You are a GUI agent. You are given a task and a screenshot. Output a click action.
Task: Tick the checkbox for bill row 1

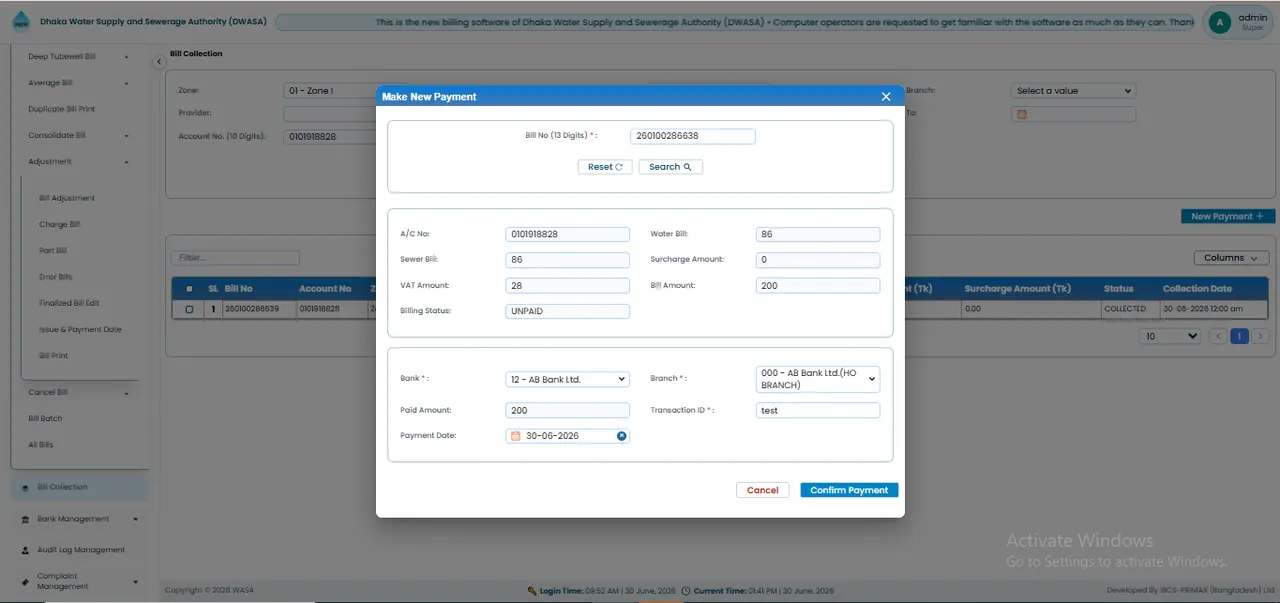(x=190, y=309)
